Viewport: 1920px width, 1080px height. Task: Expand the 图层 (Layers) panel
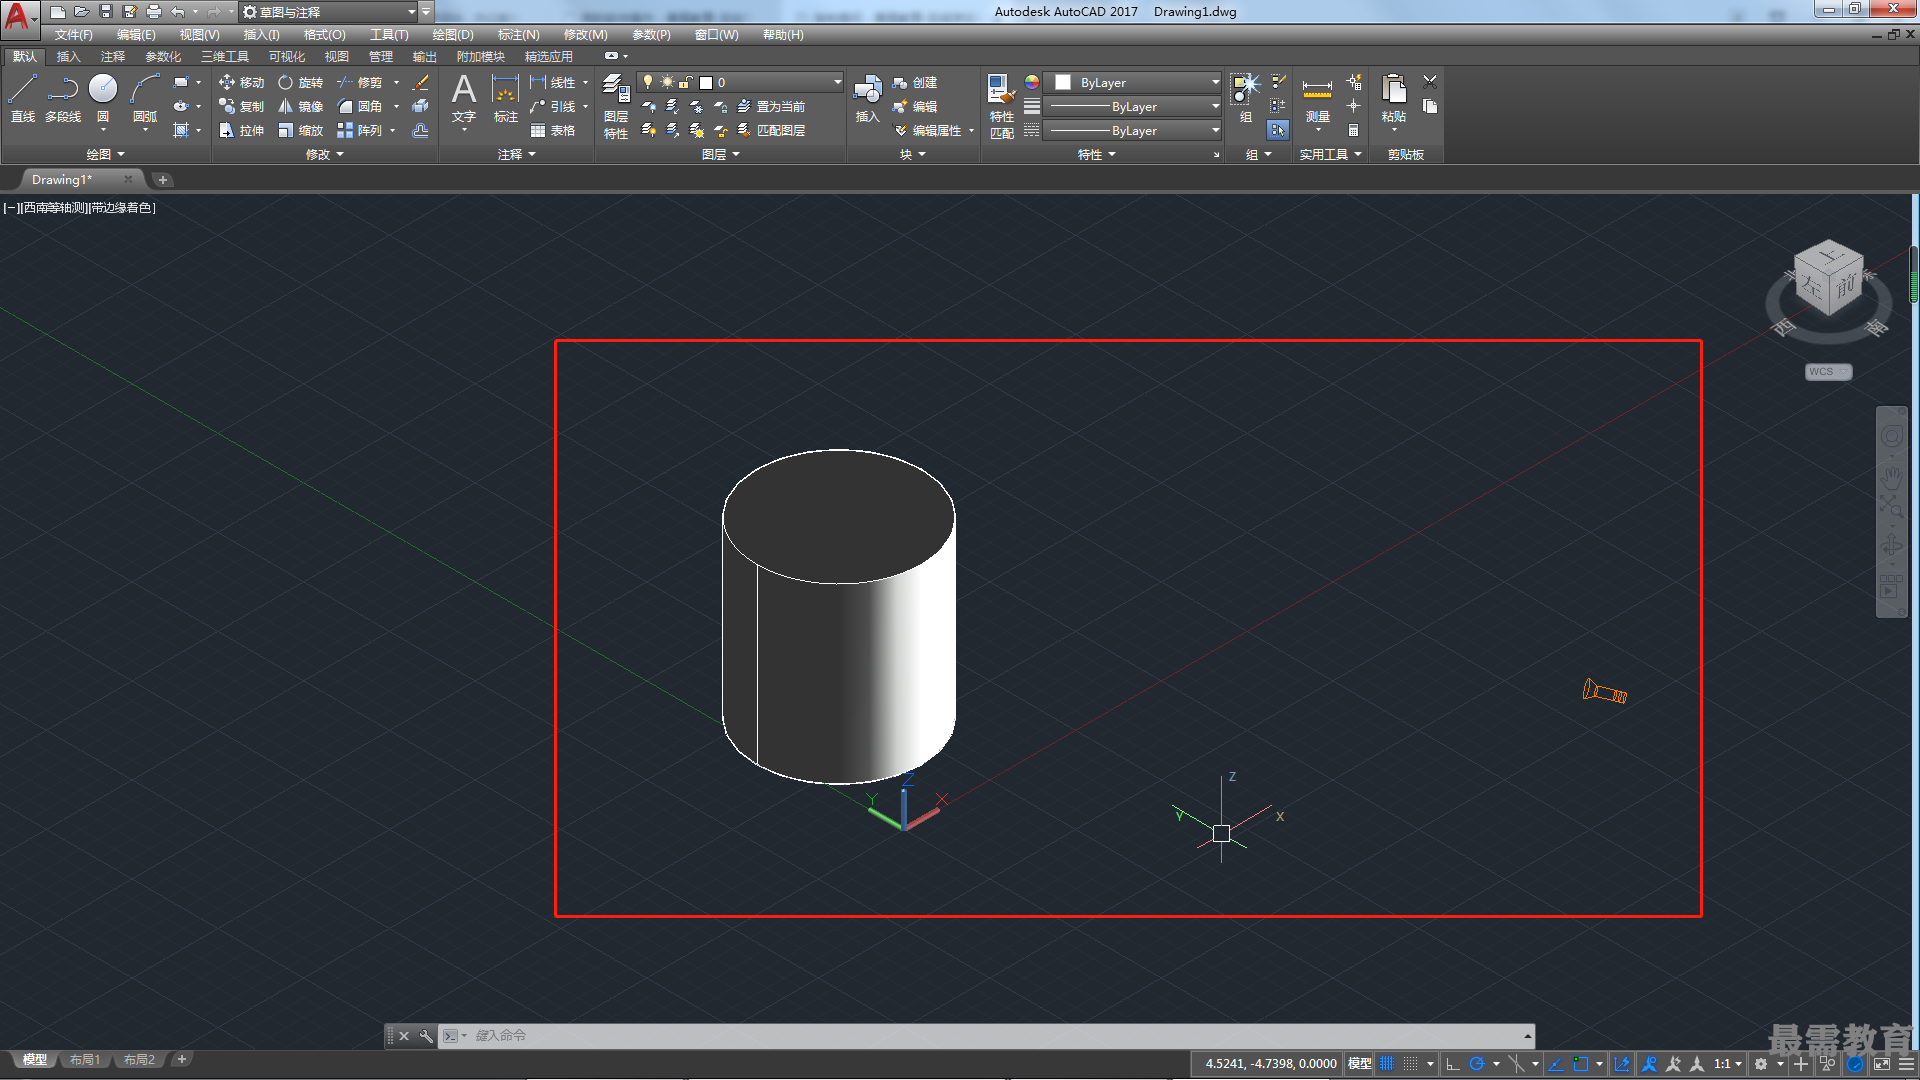point(721,154)
